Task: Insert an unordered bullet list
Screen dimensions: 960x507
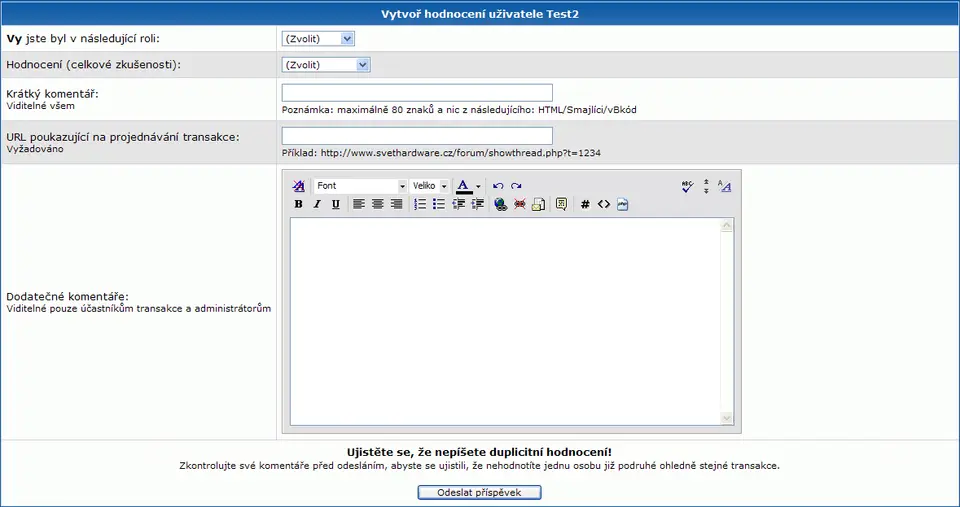Action: pyautogui.click(x=439, y=204)
